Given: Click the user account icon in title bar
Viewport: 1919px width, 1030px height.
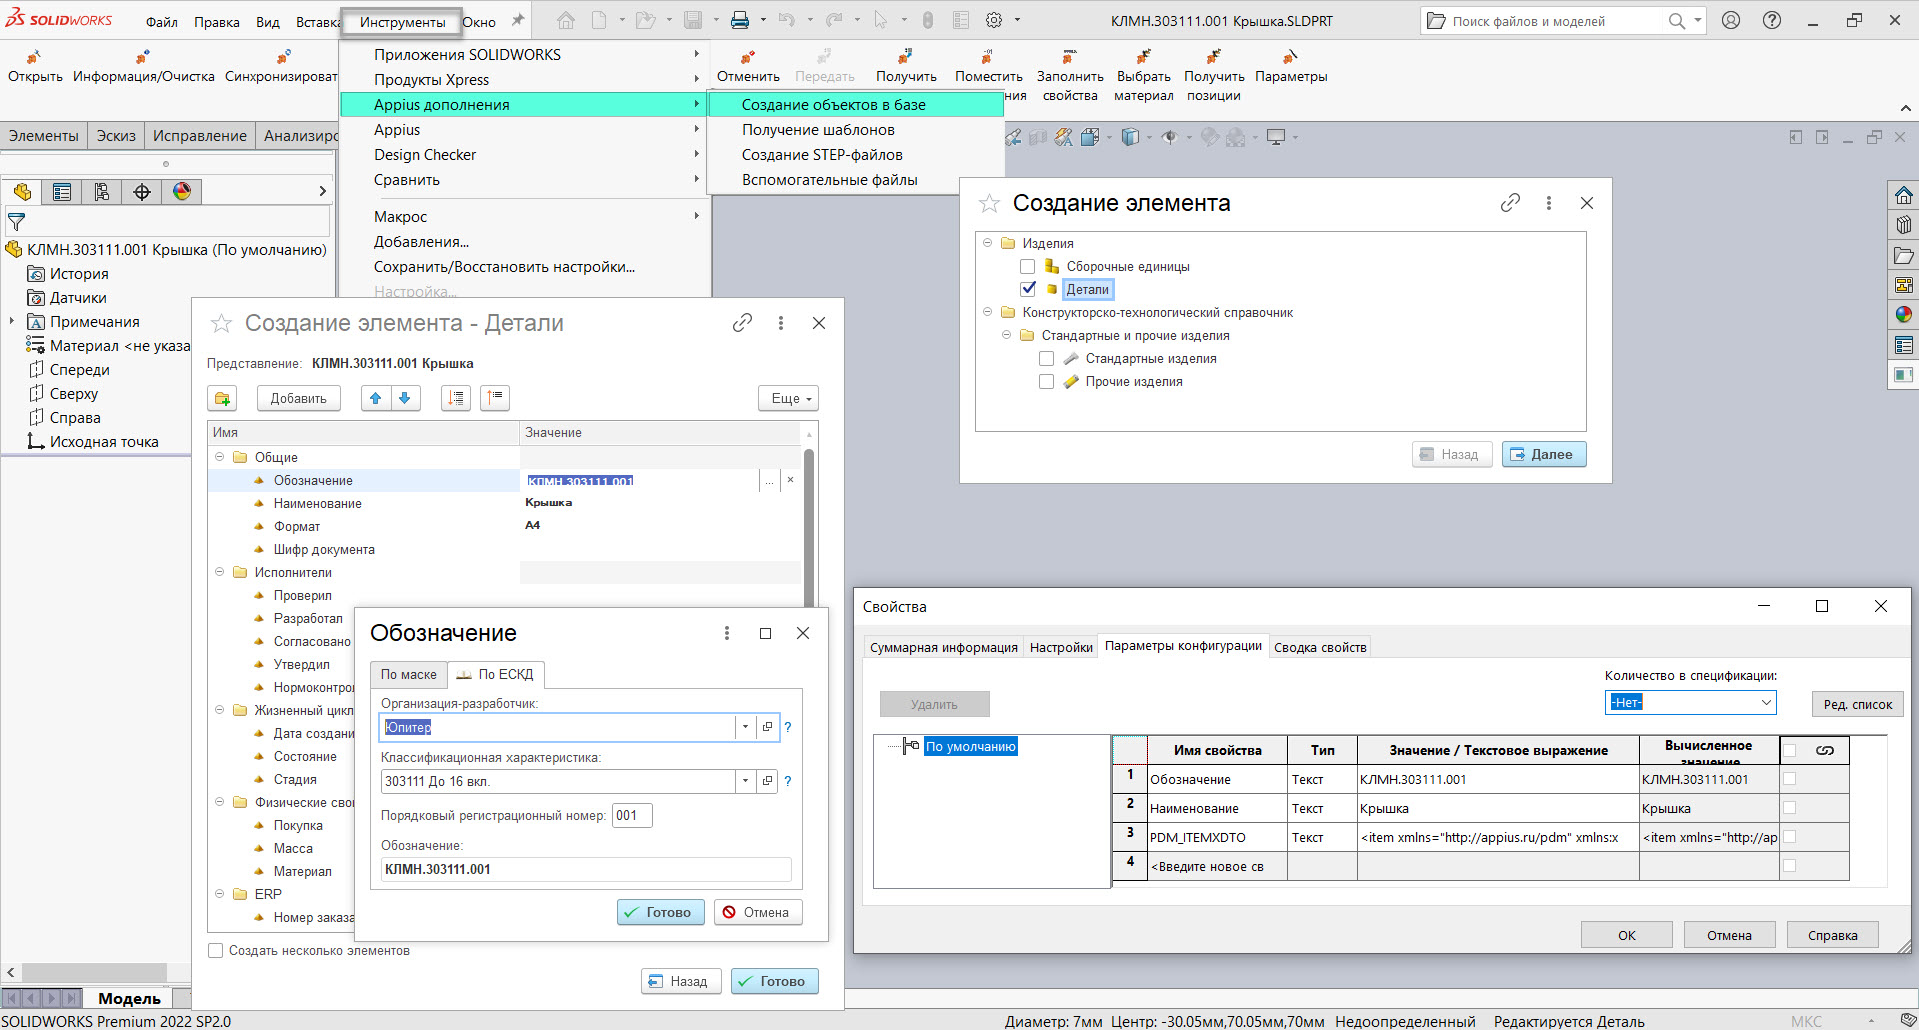Looking at the screenshot, I should coord(1731,20).
